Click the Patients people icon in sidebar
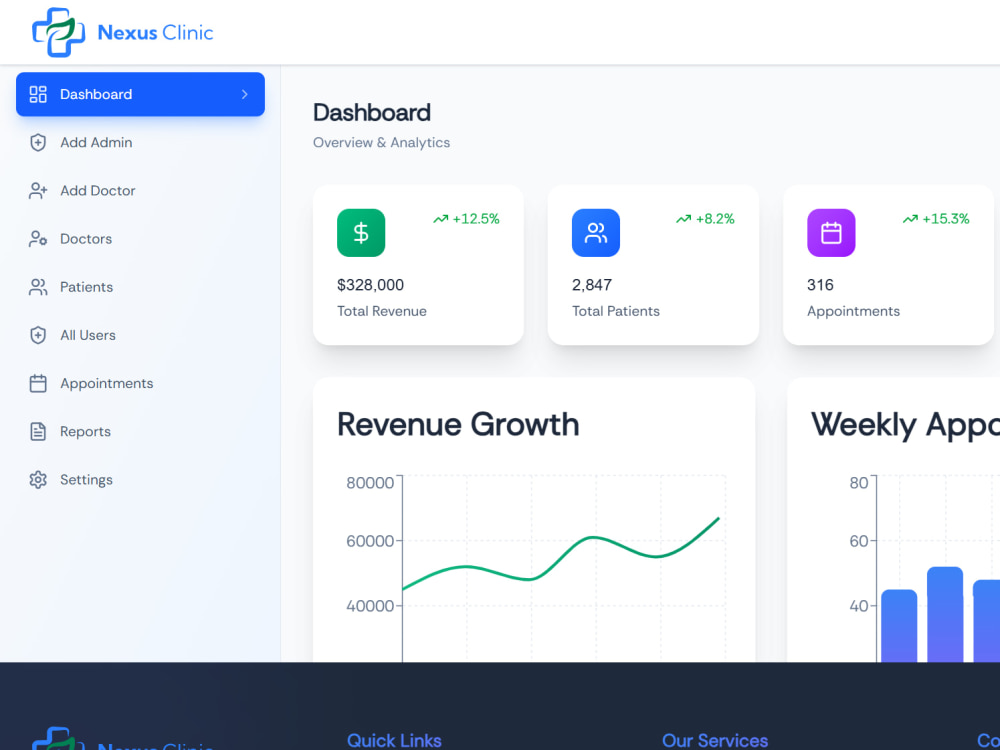 38,287
